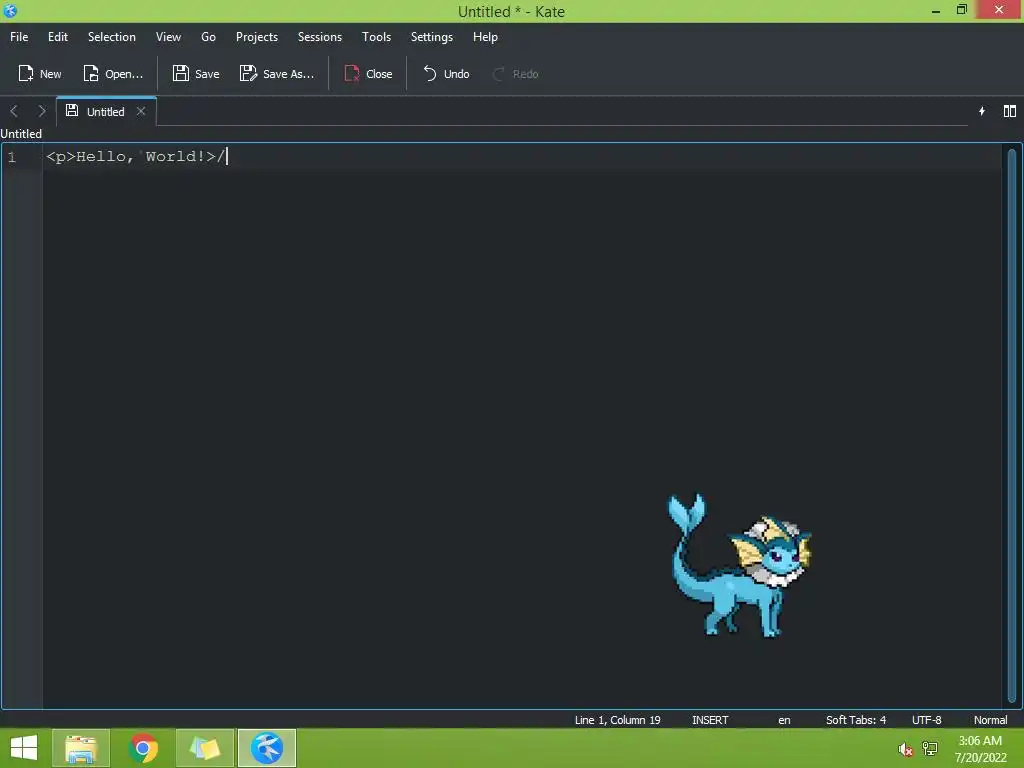This screenshot has height=768, width=1024.
Task: Click the Kate title bar app icon
Action: point(10,10)
